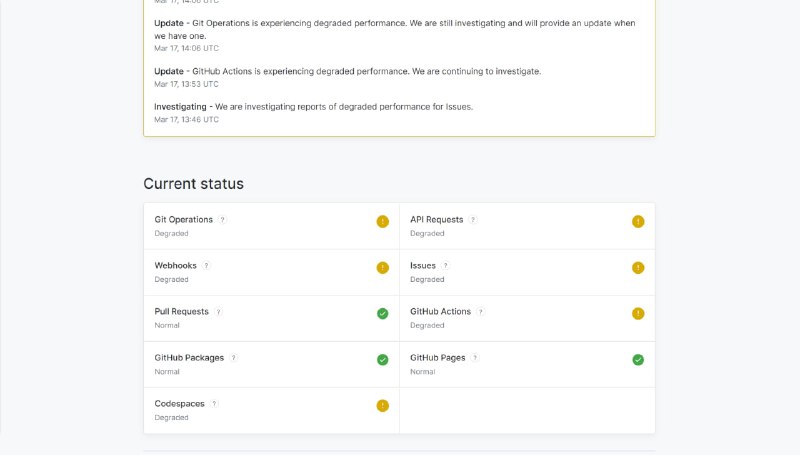The width and height of the screenshot is (800, 455).
Task: Select the Issues component name
Action: click(x=423, y=266)
